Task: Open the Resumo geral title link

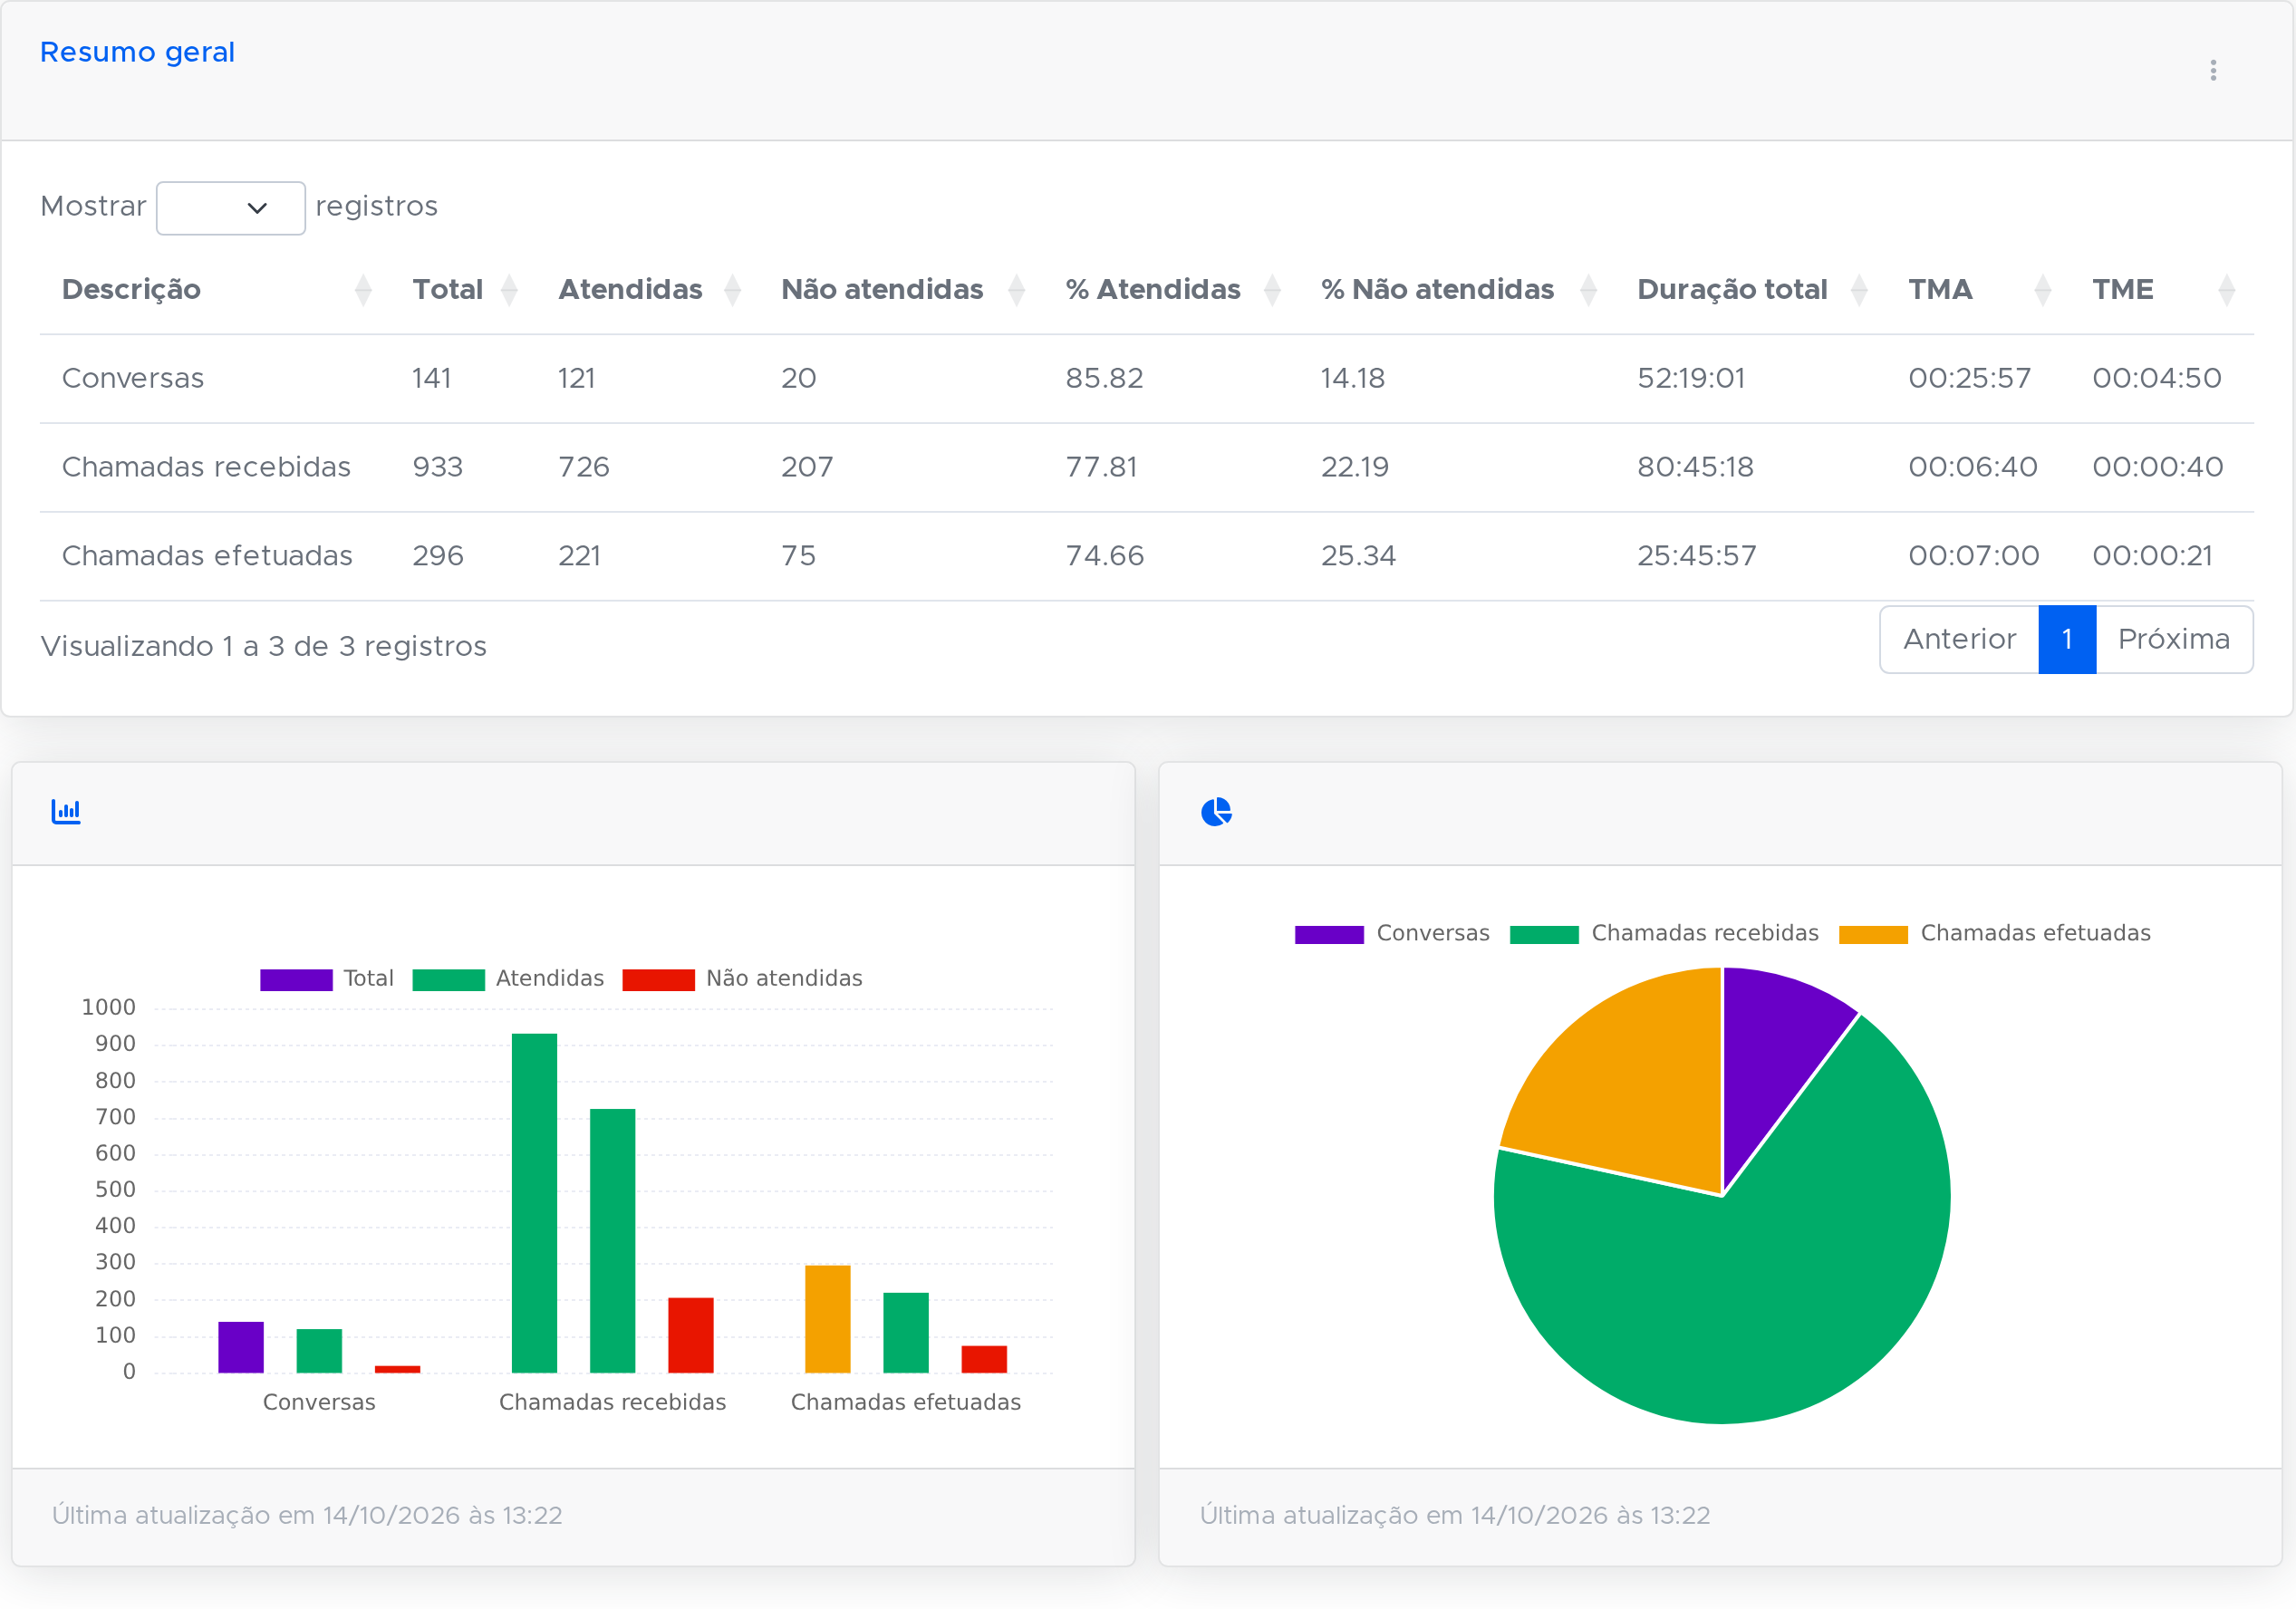Action: [137, 52]
